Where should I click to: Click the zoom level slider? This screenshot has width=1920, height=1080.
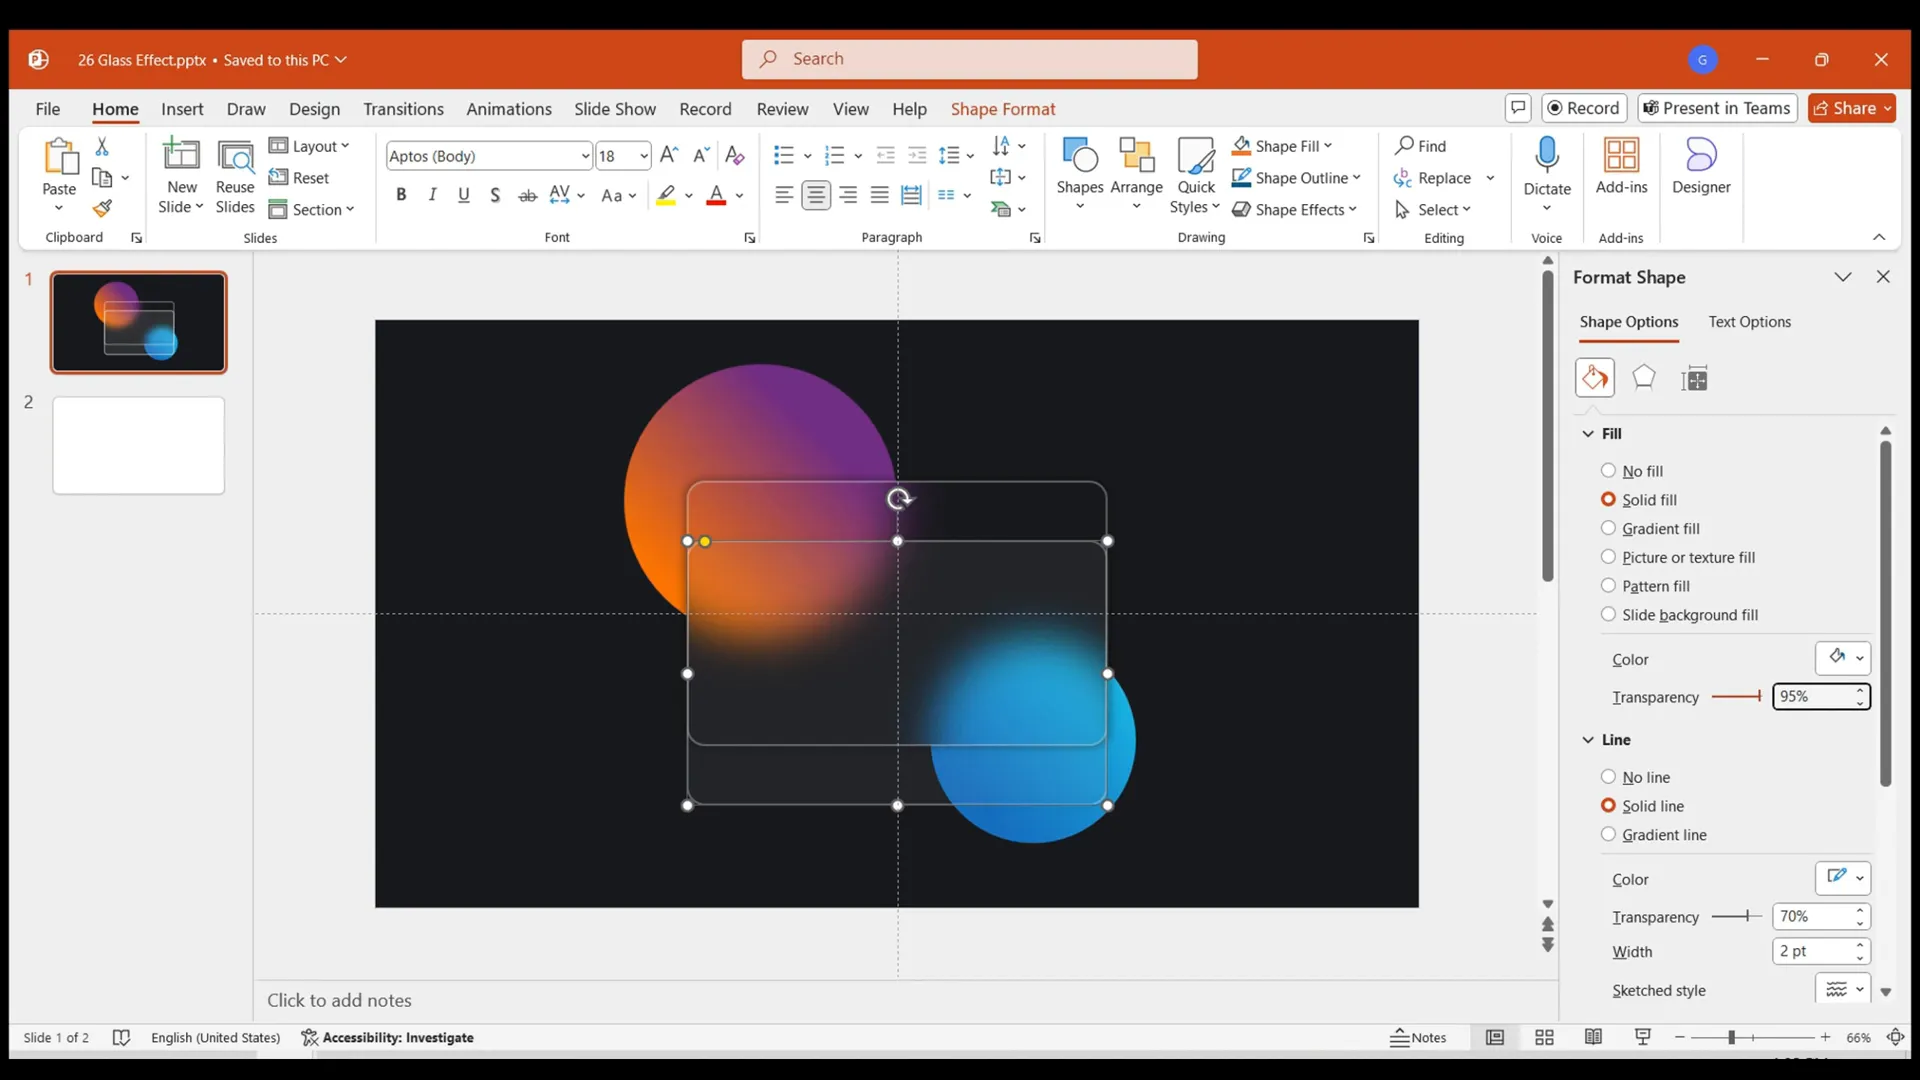point(1752,1037)
